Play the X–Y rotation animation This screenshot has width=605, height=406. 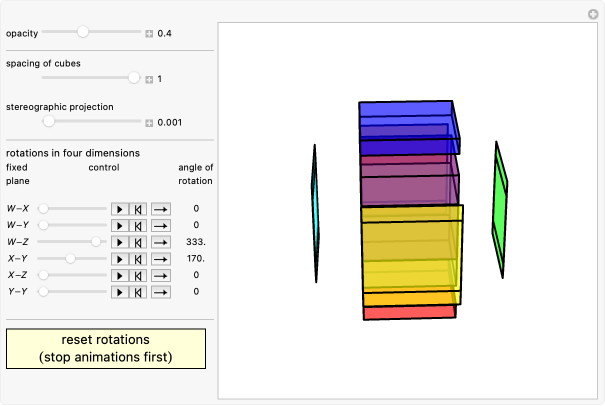tap(120, 259)
